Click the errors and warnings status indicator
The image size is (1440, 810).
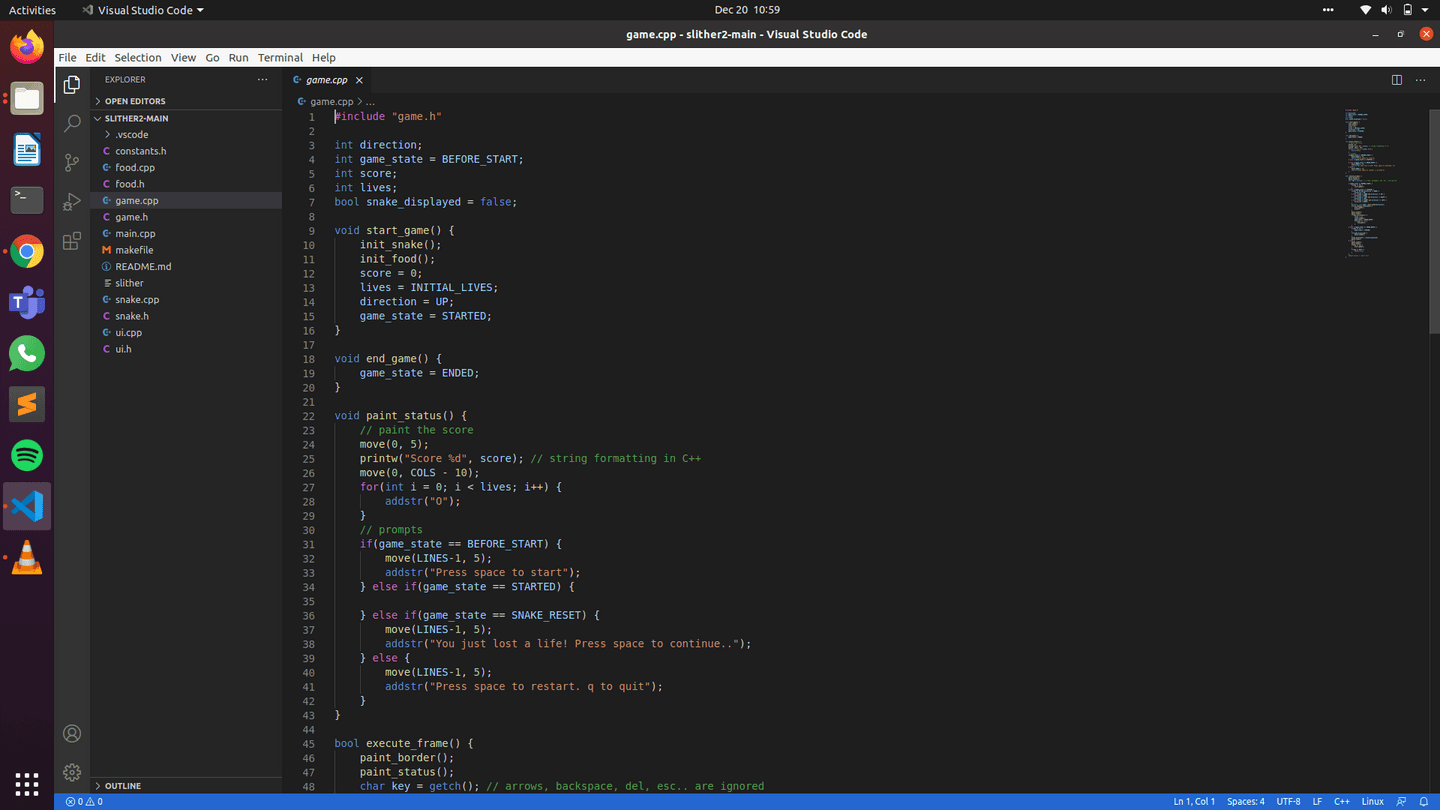84,802
